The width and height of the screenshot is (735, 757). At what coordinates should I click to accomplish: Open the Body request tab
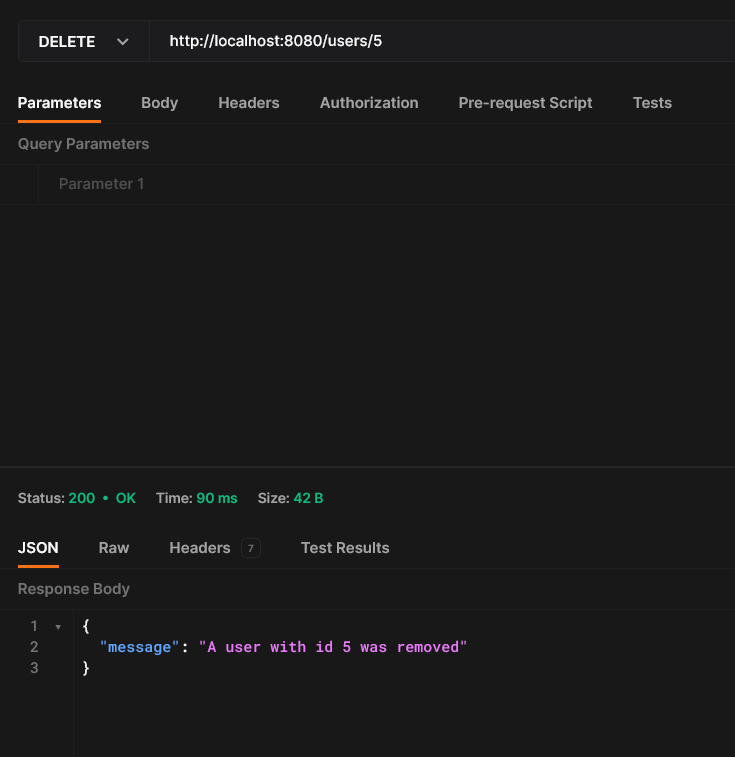click(159, 103)
